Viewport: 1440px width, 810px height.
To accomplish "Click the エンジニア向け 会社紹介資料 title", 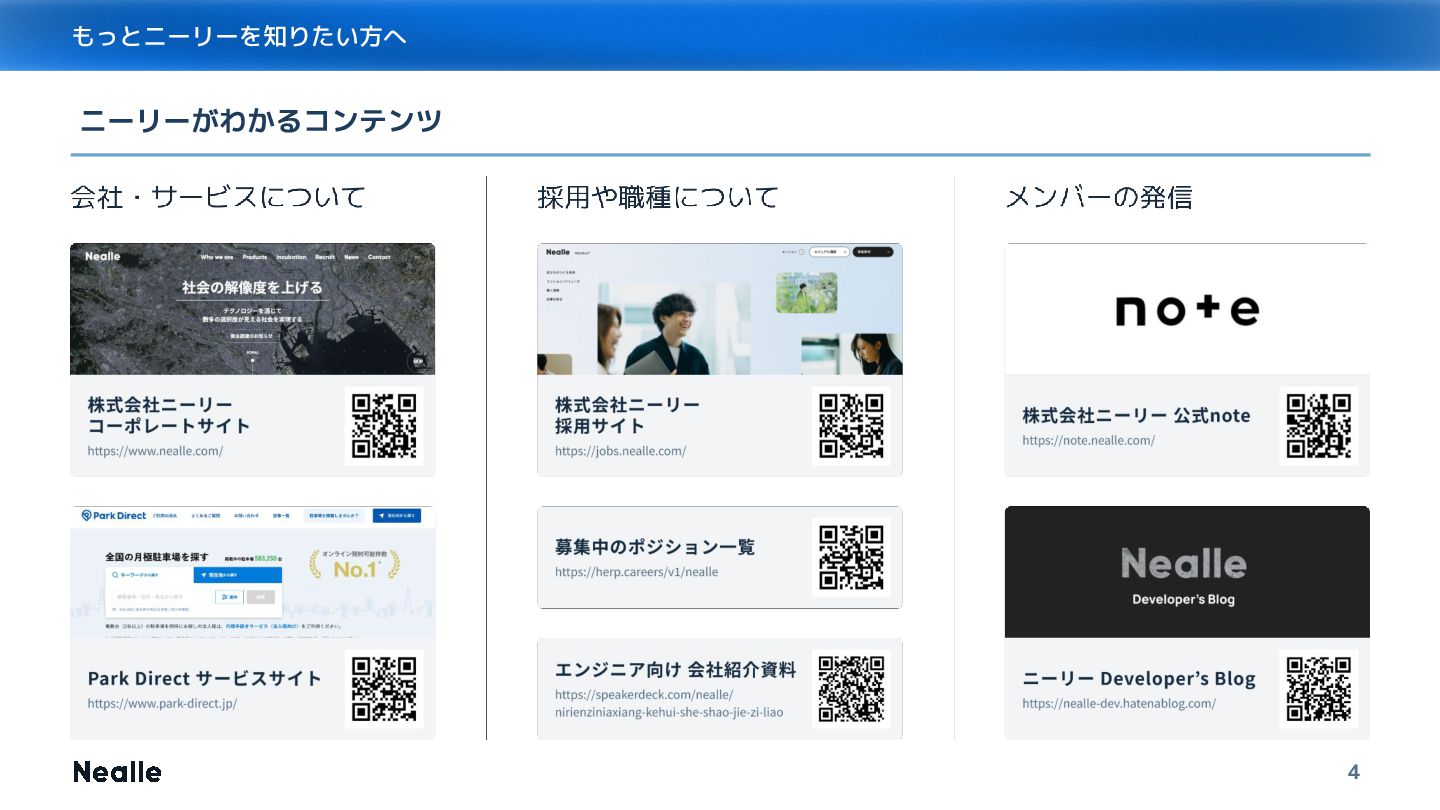I will point(676,669).
